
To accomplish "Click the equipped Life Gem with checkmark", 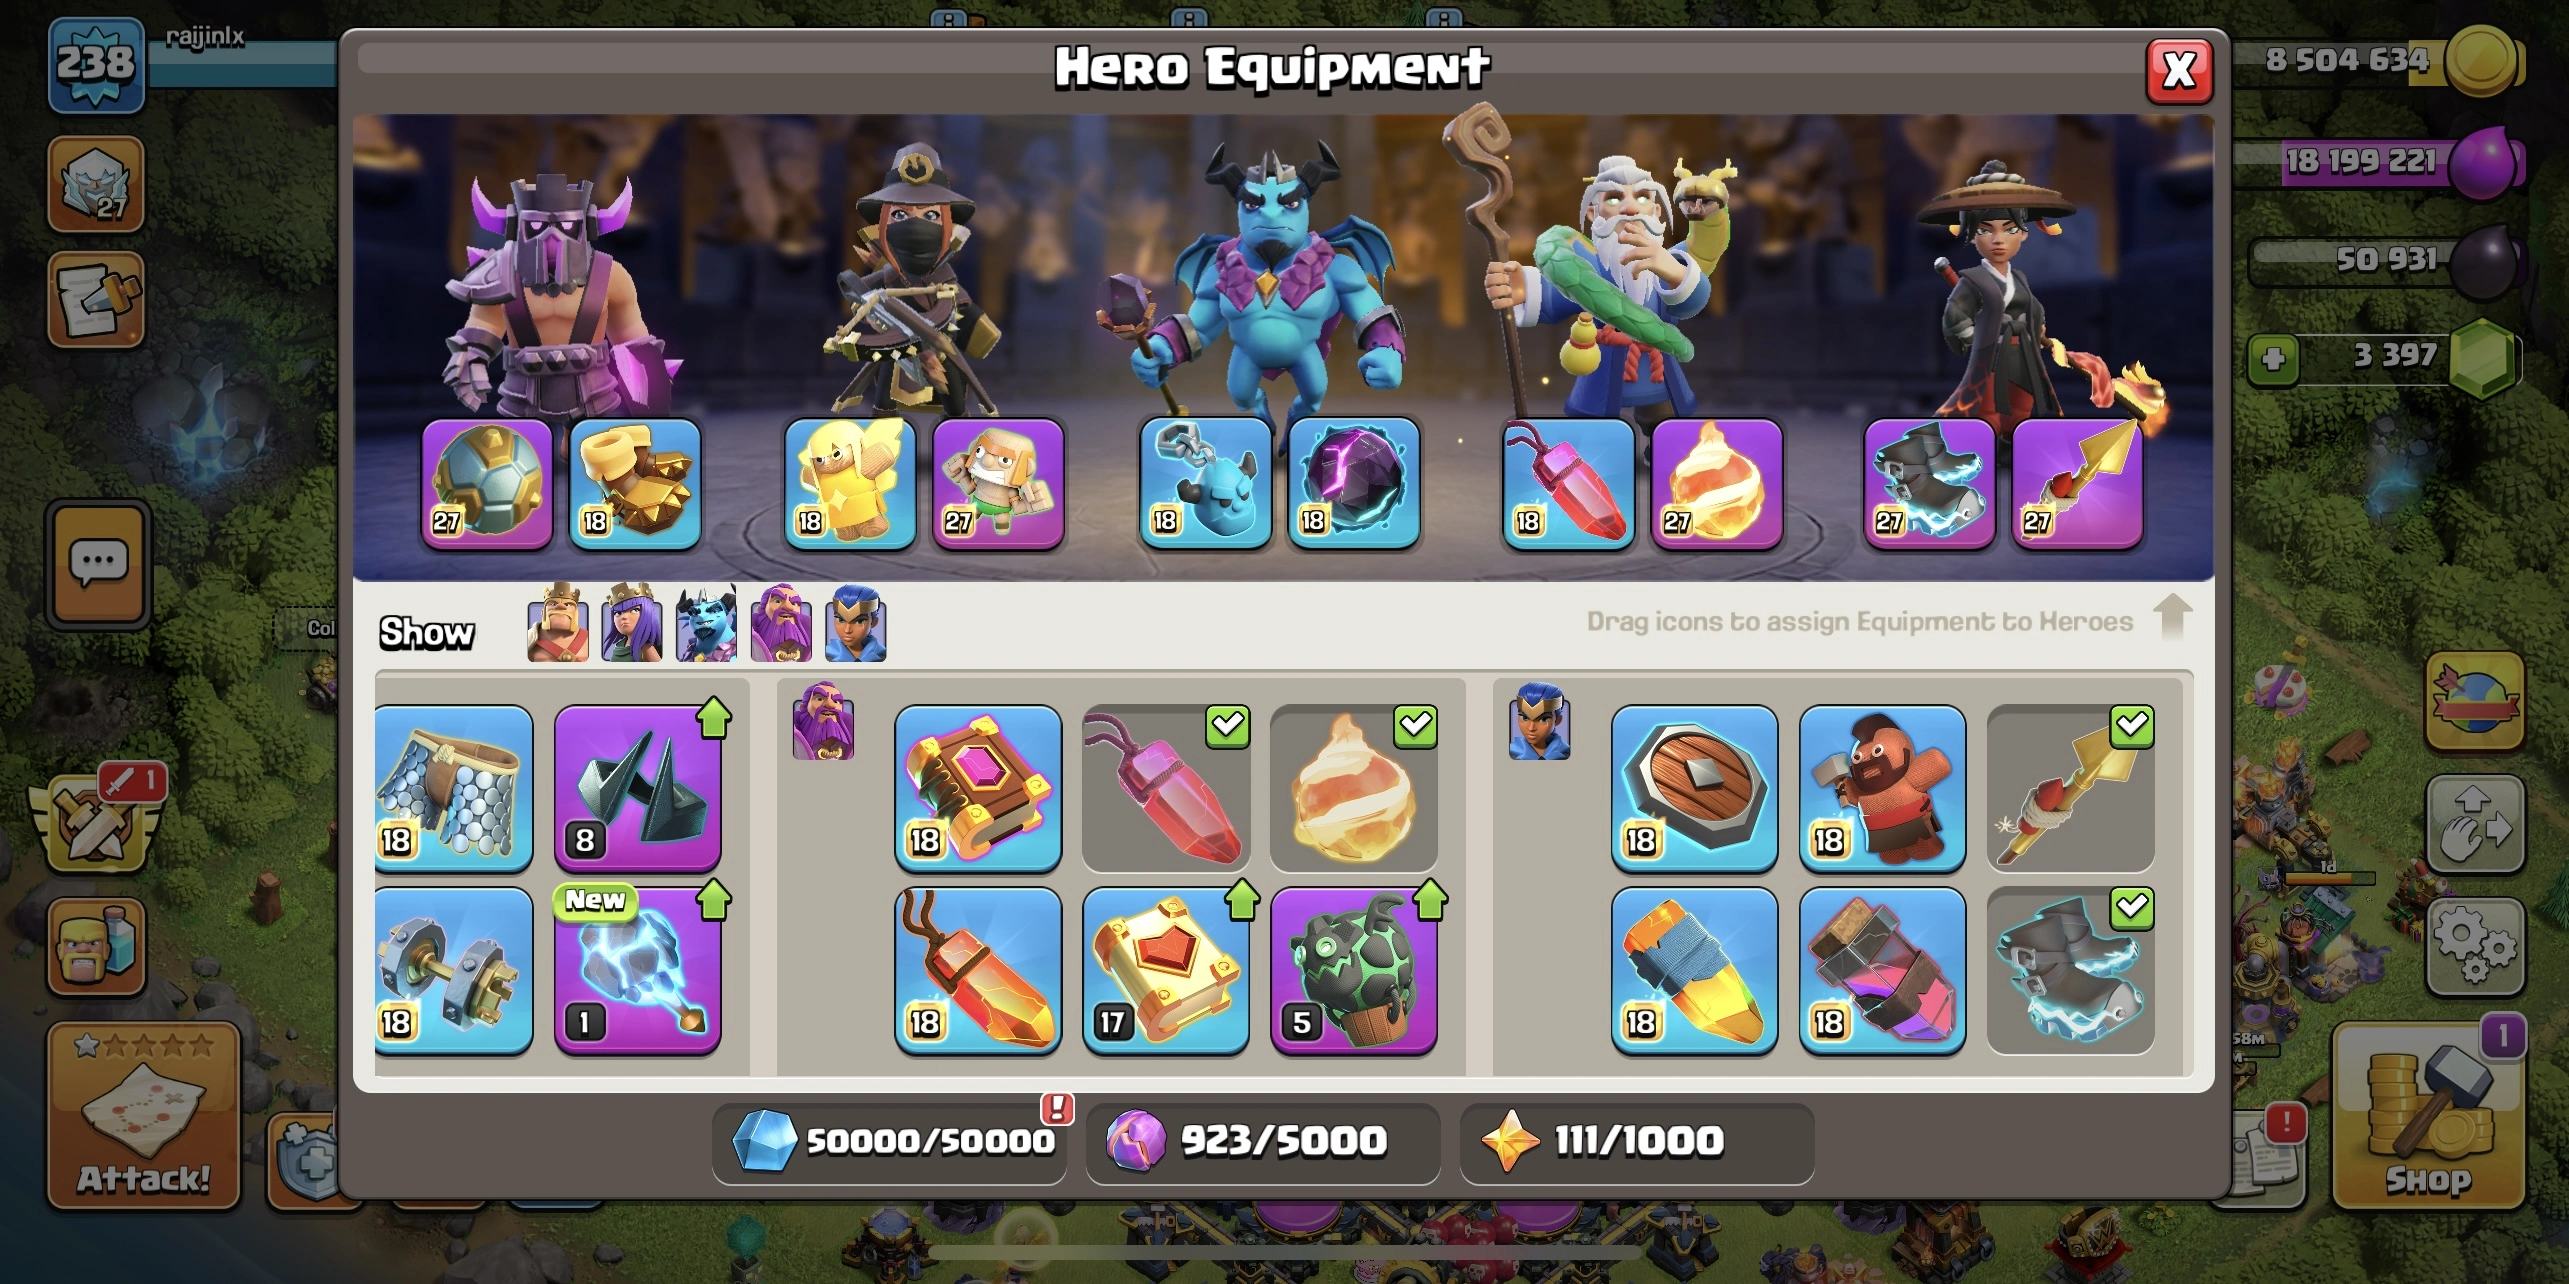I will 1165,788.
